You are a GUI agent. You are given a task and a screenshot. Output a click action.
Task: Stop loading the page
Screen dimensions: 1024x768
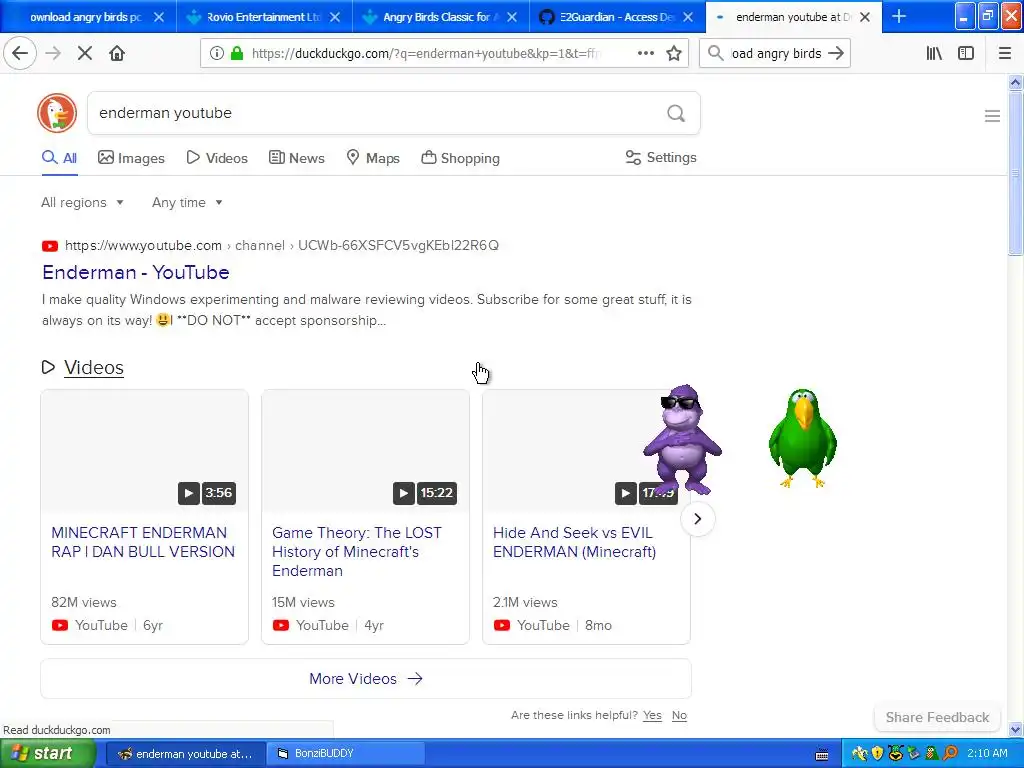(85, 54)
